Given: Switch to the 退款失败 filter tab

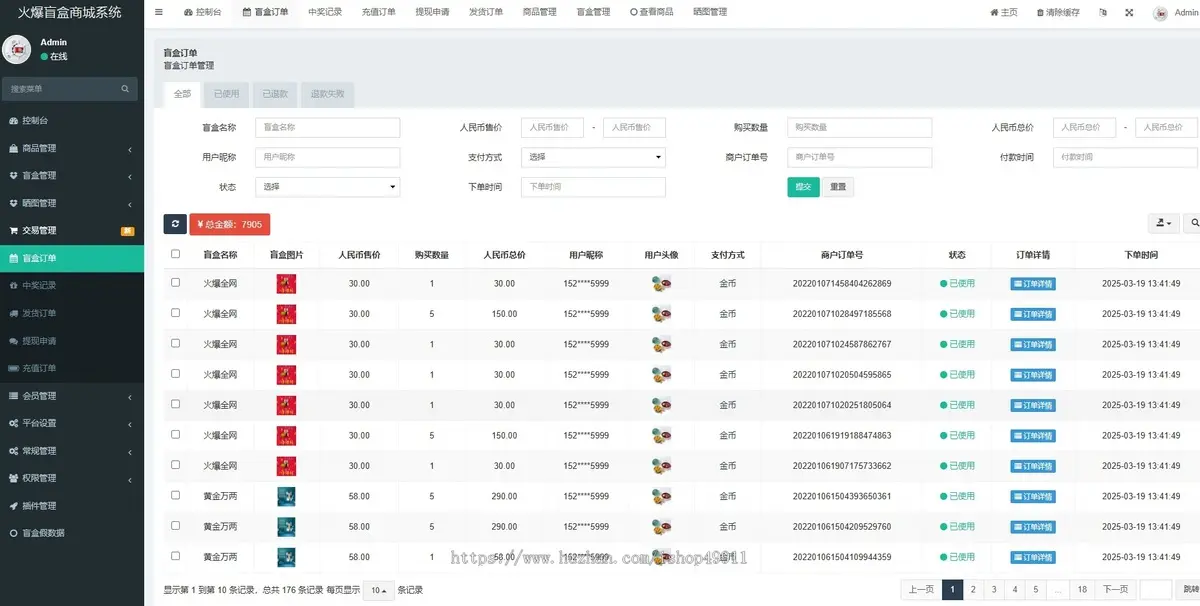Looking at the screenshot, I should click(327, 94).
